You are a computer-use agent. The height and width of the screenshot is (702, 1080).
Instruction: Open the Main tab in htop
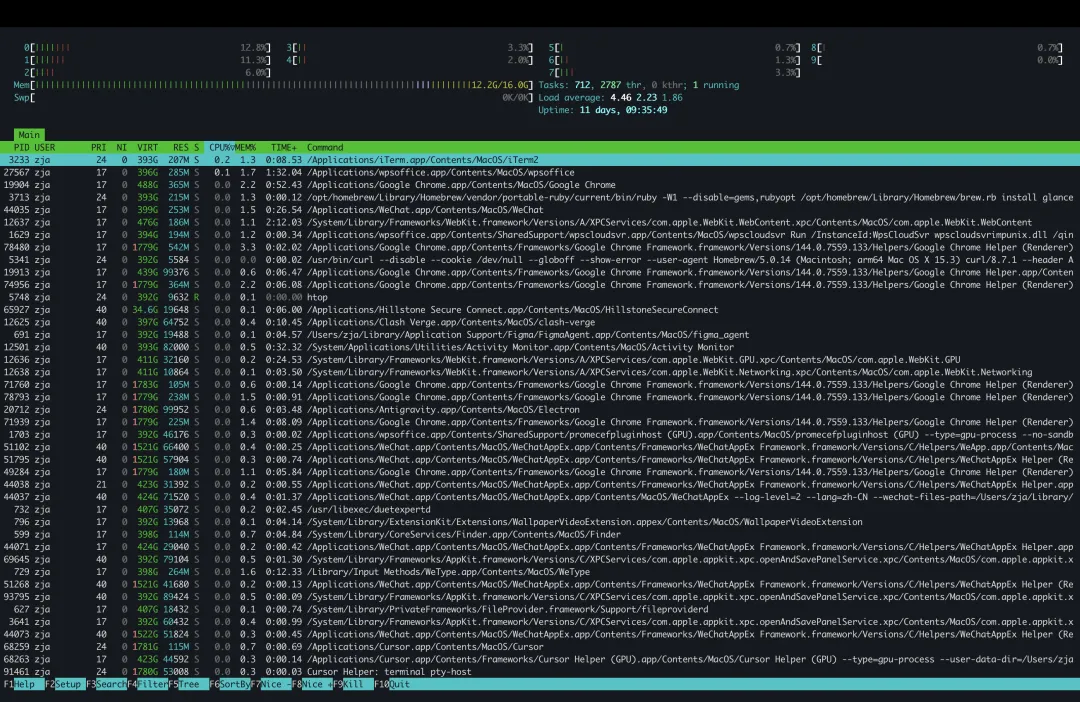29,134
